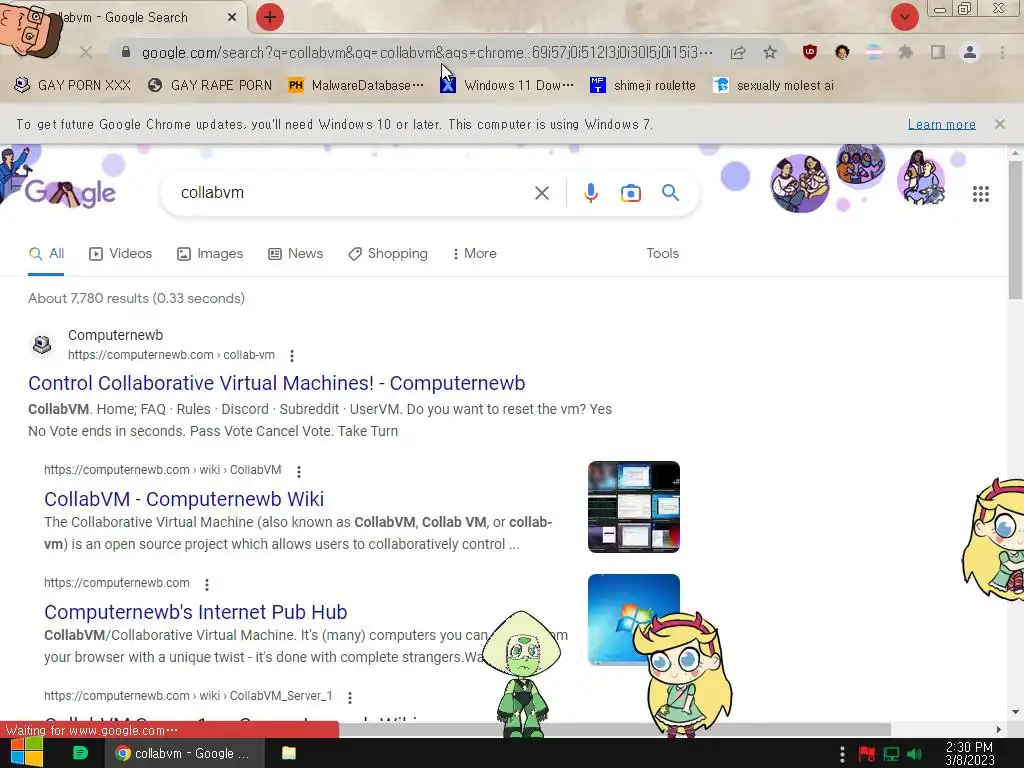Open File Explorer from taskbar
Screen dimensions: 1024x768
click(x=289, y=753)
